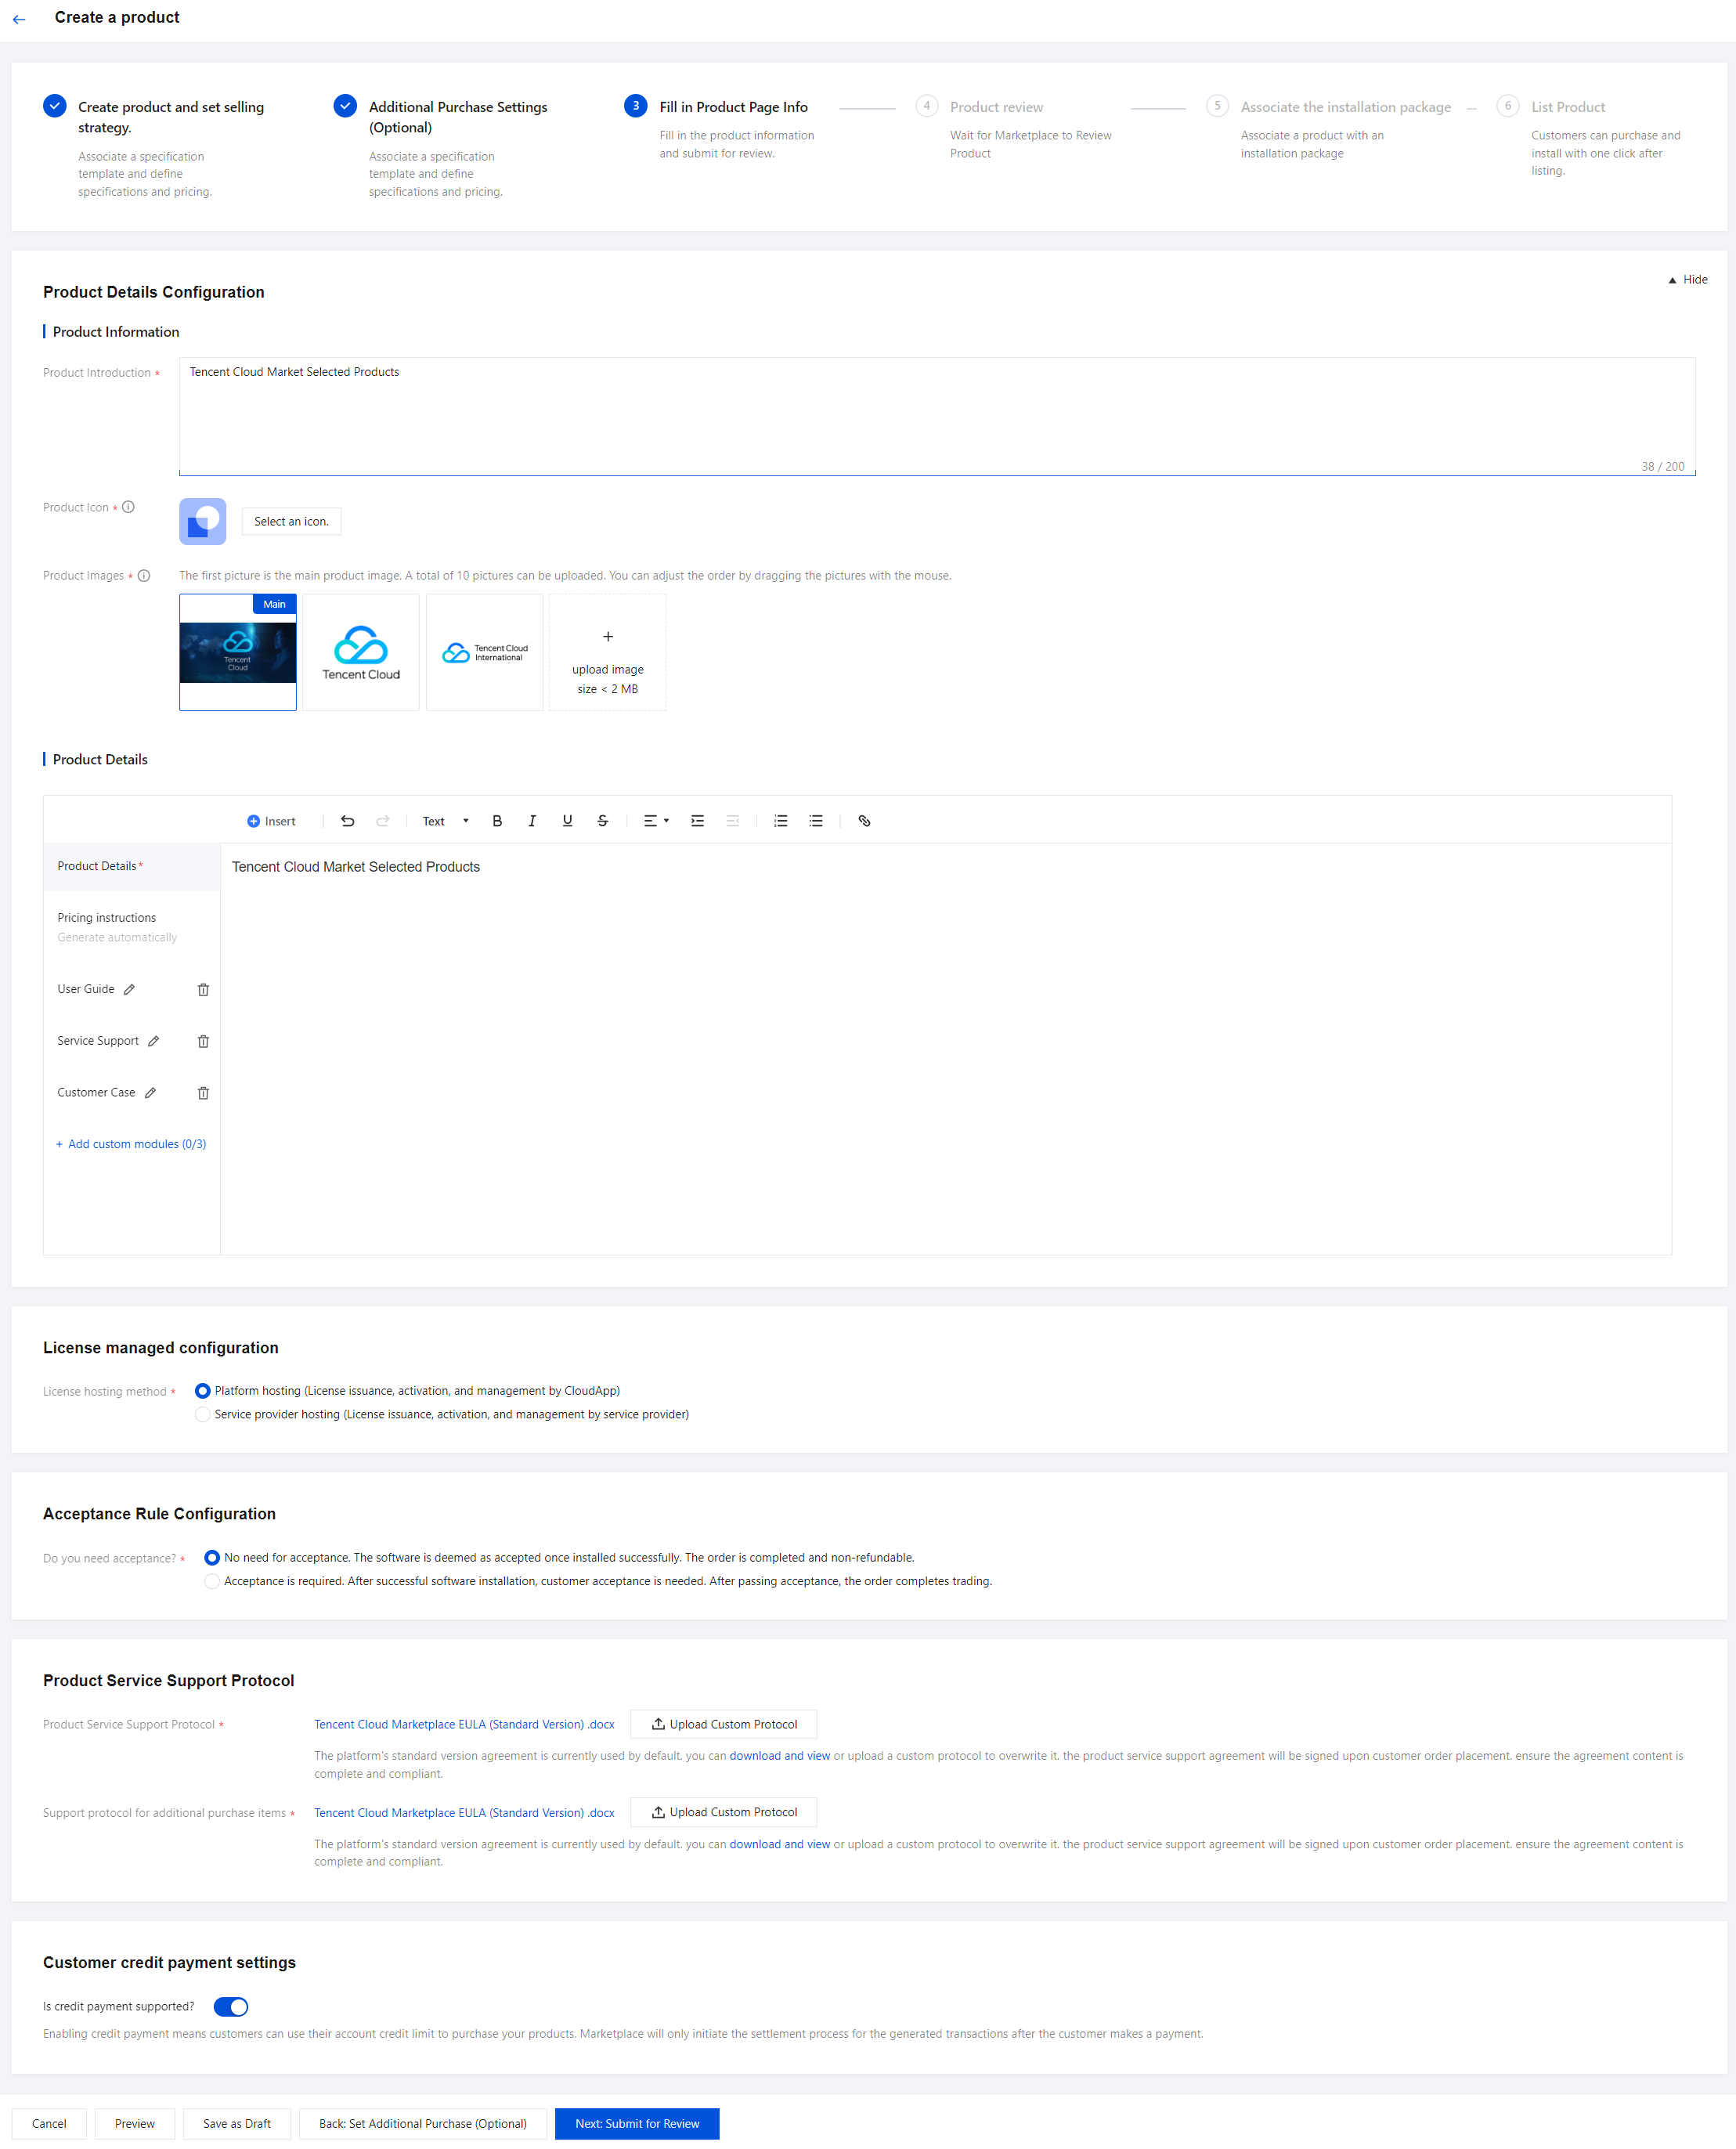Open the Insert menu in editor
Viewport: 1736px width, 2149px height.
pyautogui.click(x=271, y=821)
